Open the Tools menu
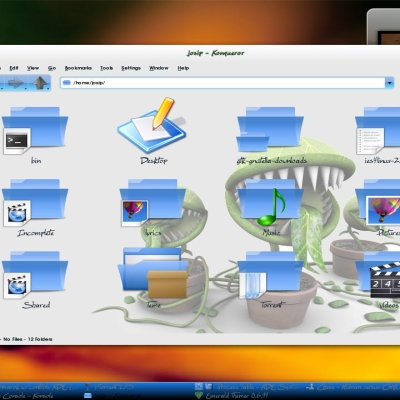 (x=107, y=68)
